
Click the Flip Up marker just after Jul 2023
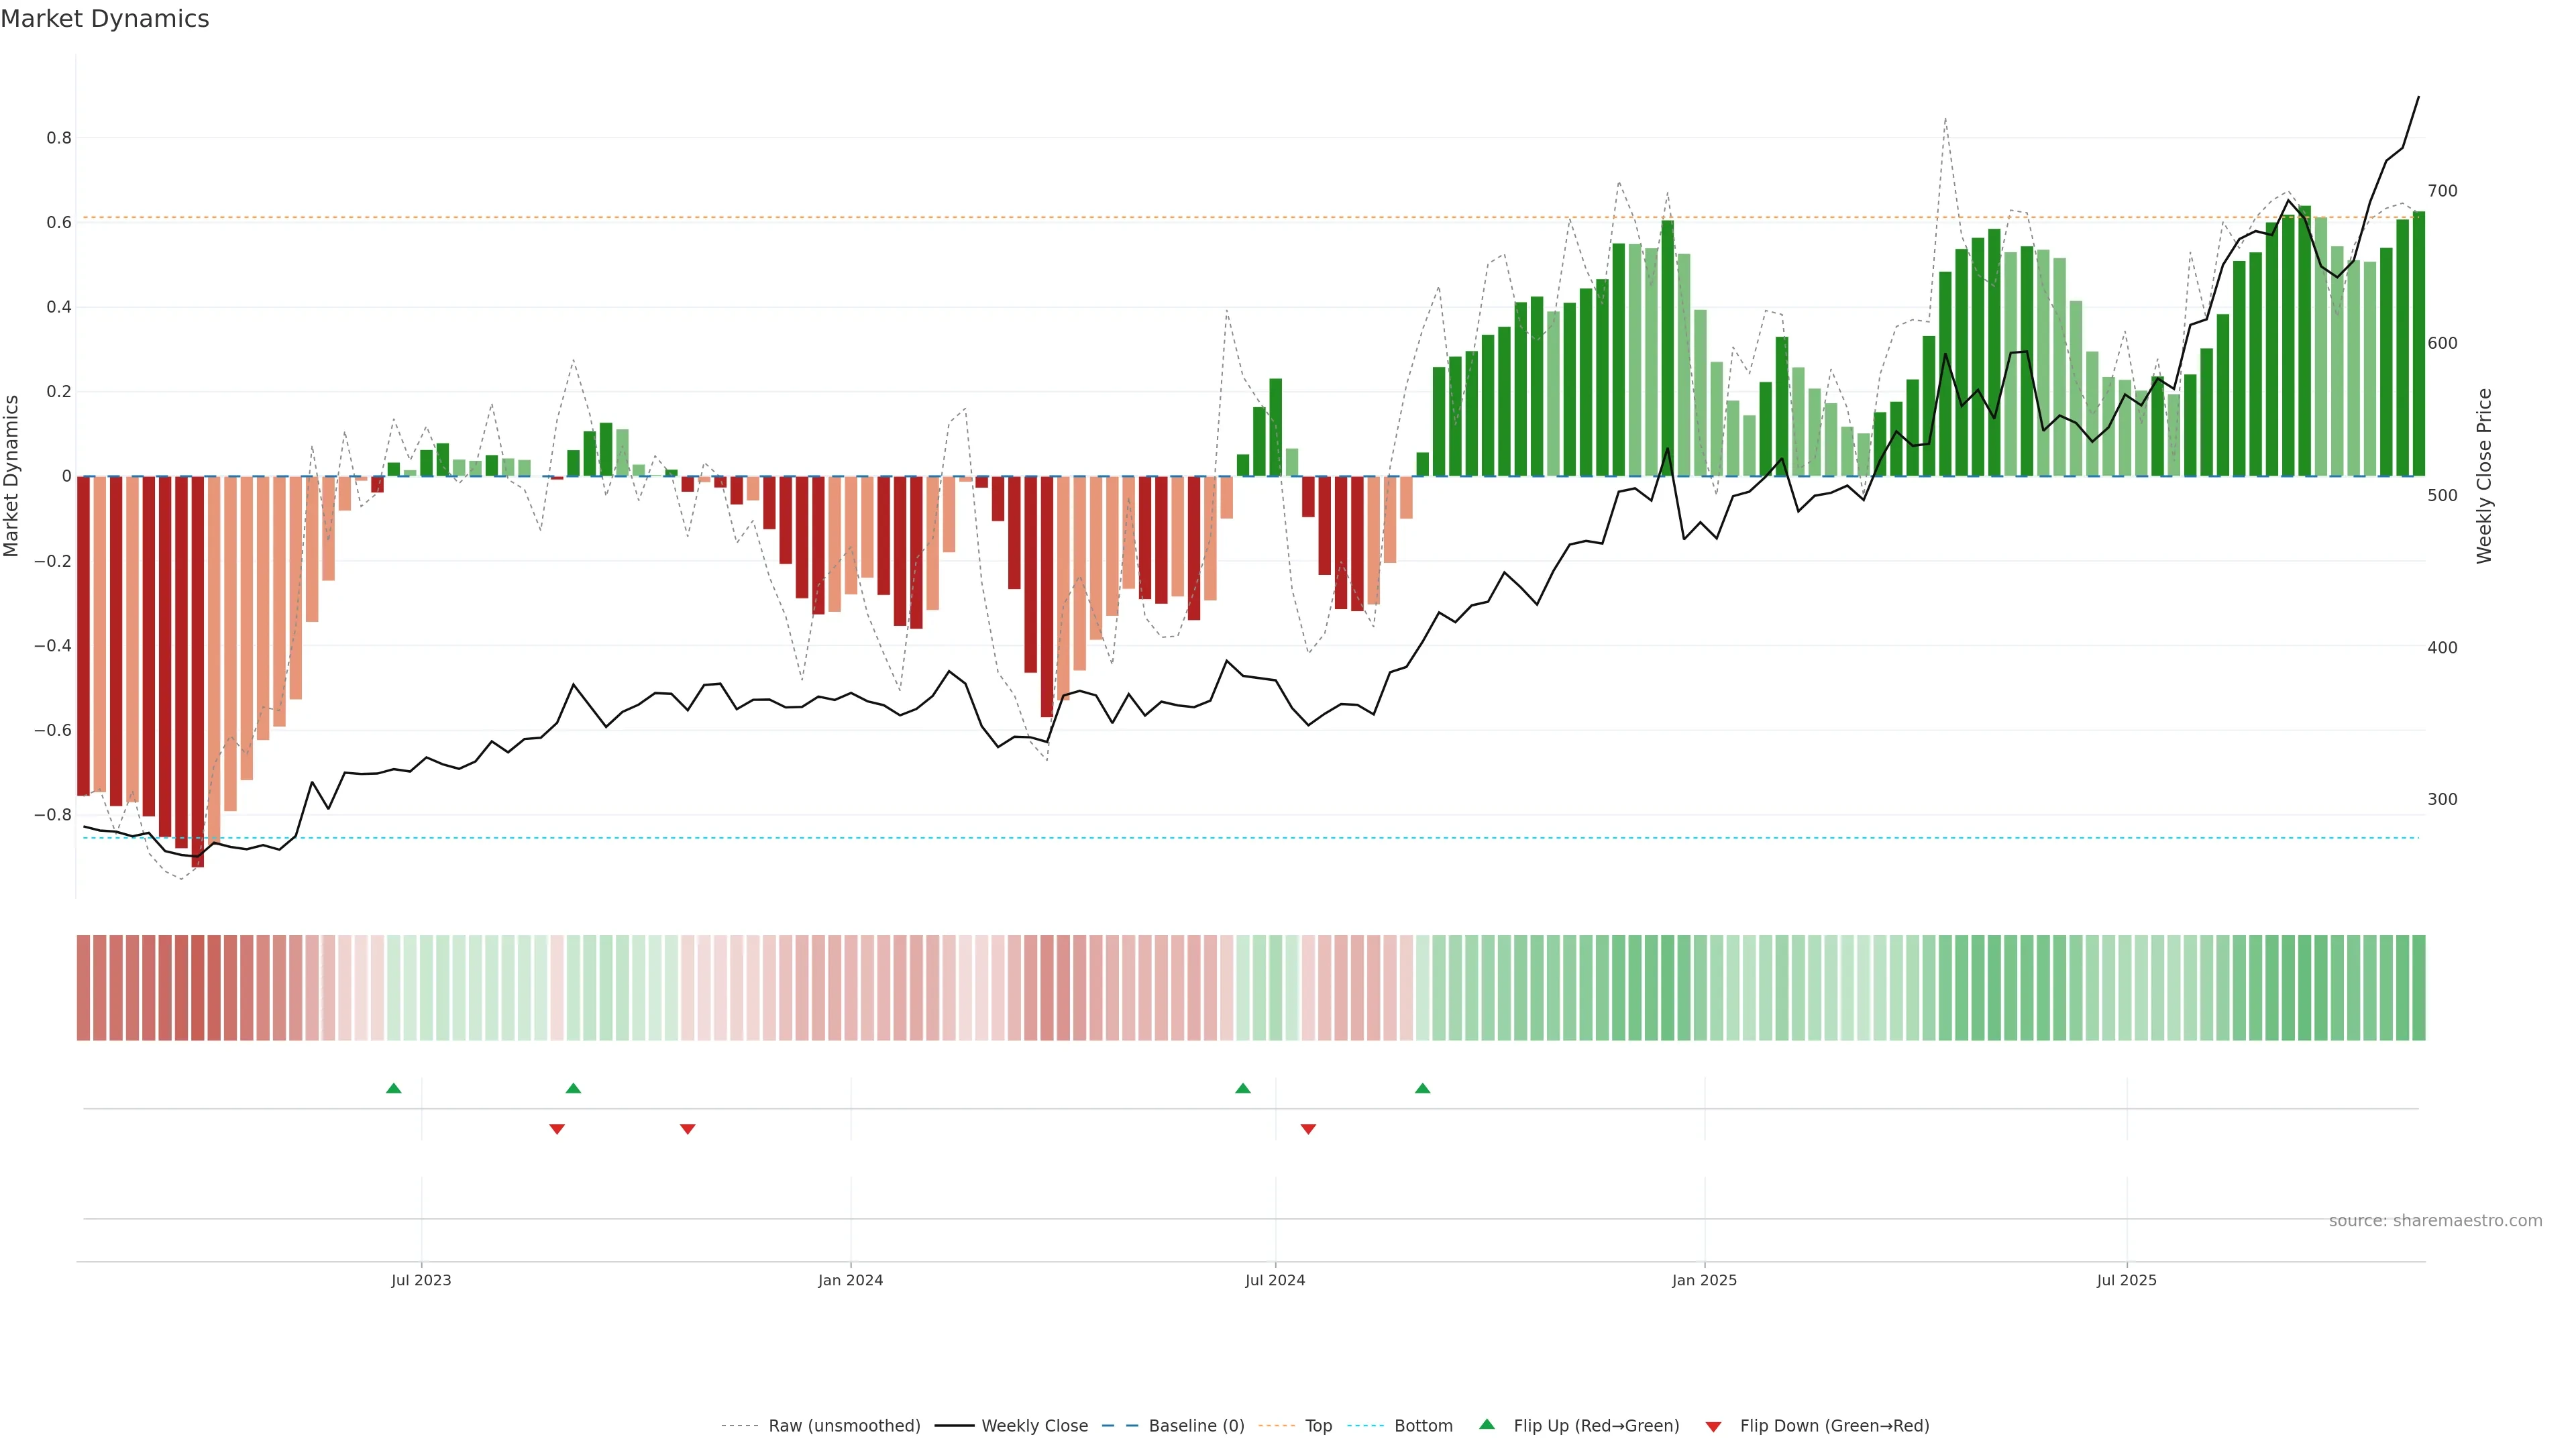tap(573, 1088)
